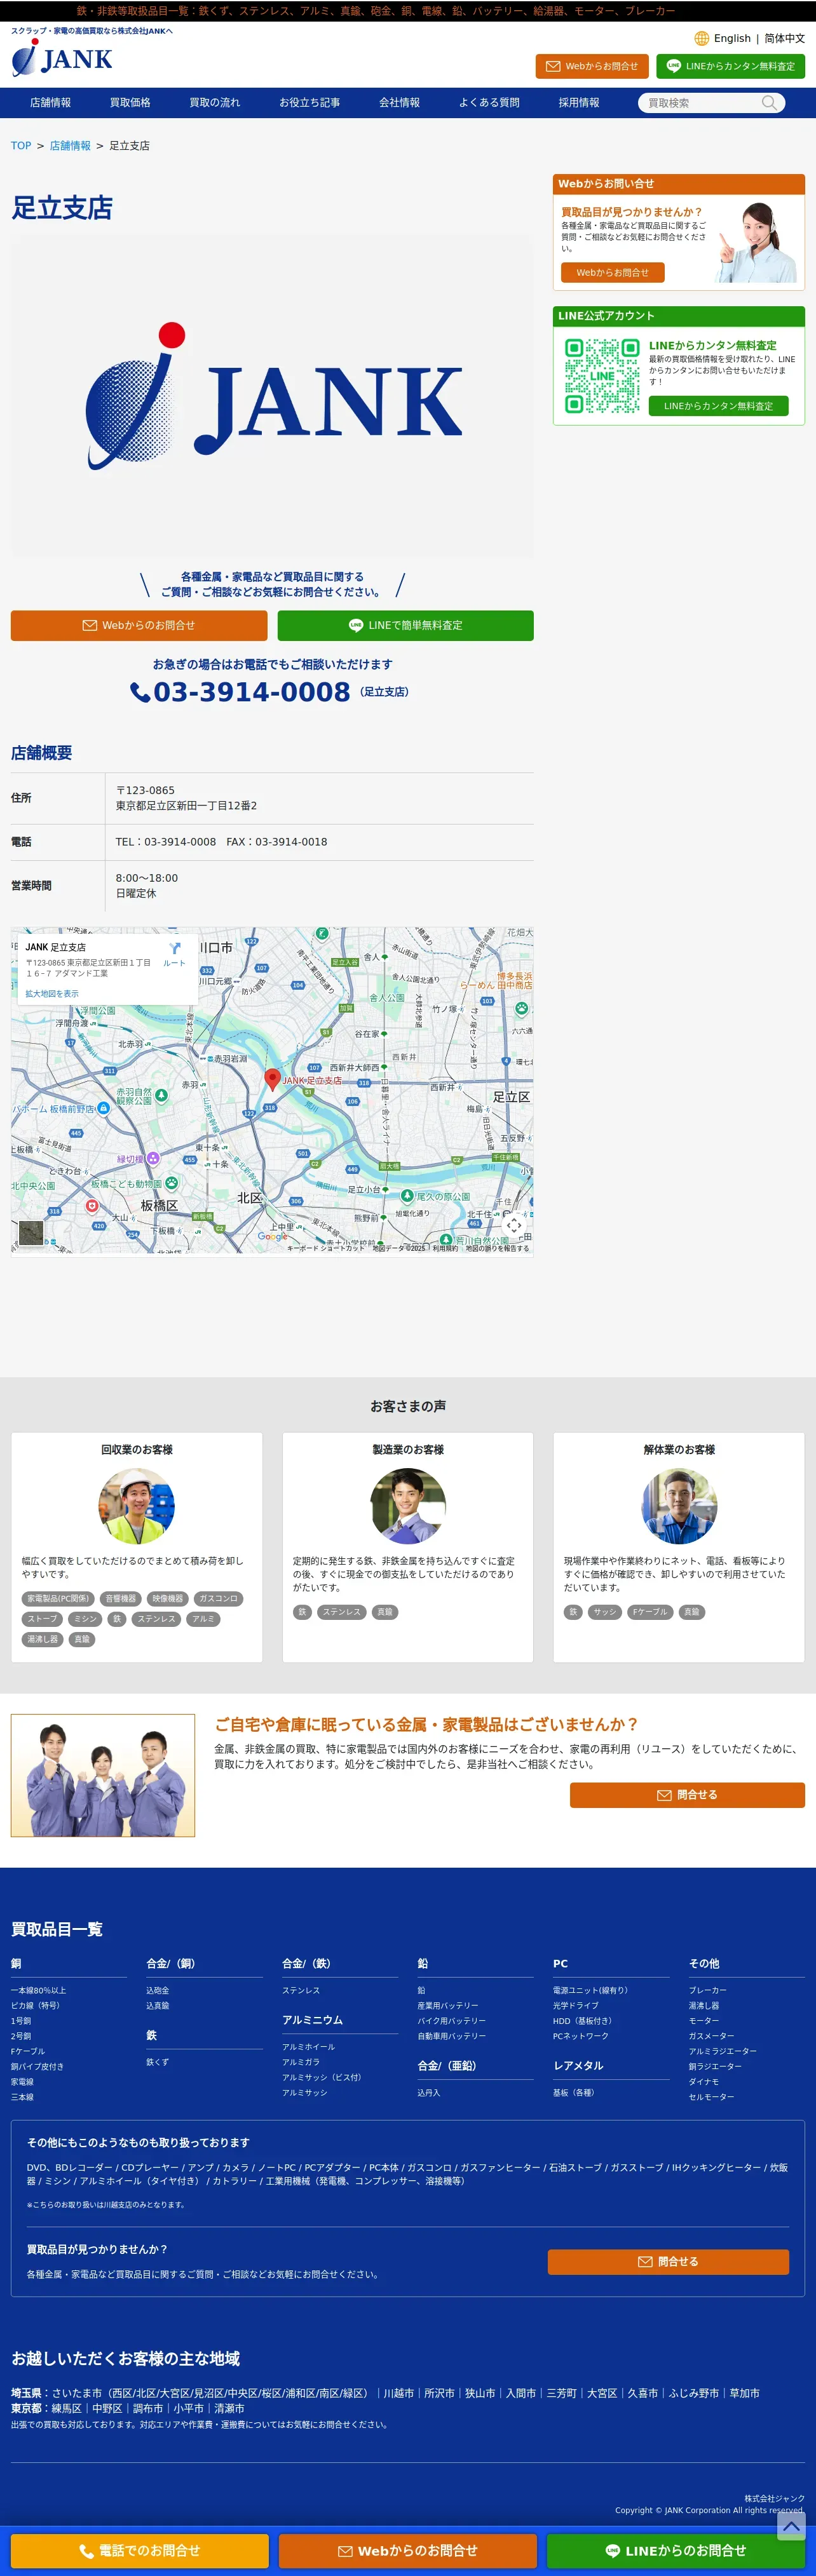Click the envelope icon in header Web問合せ button
Image resolution: width=816 pixels, height=2576 pixels.
553,66
